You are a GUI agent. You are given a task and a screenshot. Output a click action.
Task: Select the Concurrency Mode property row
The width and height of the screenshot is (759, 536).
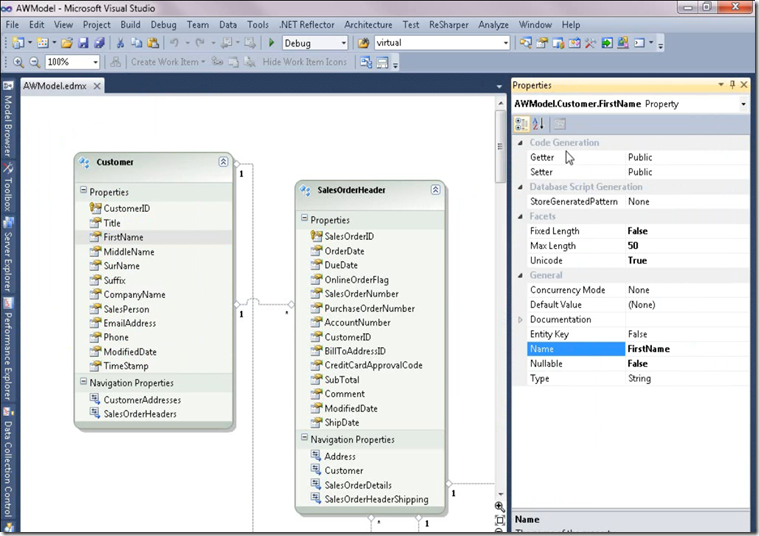coord(638,290)
